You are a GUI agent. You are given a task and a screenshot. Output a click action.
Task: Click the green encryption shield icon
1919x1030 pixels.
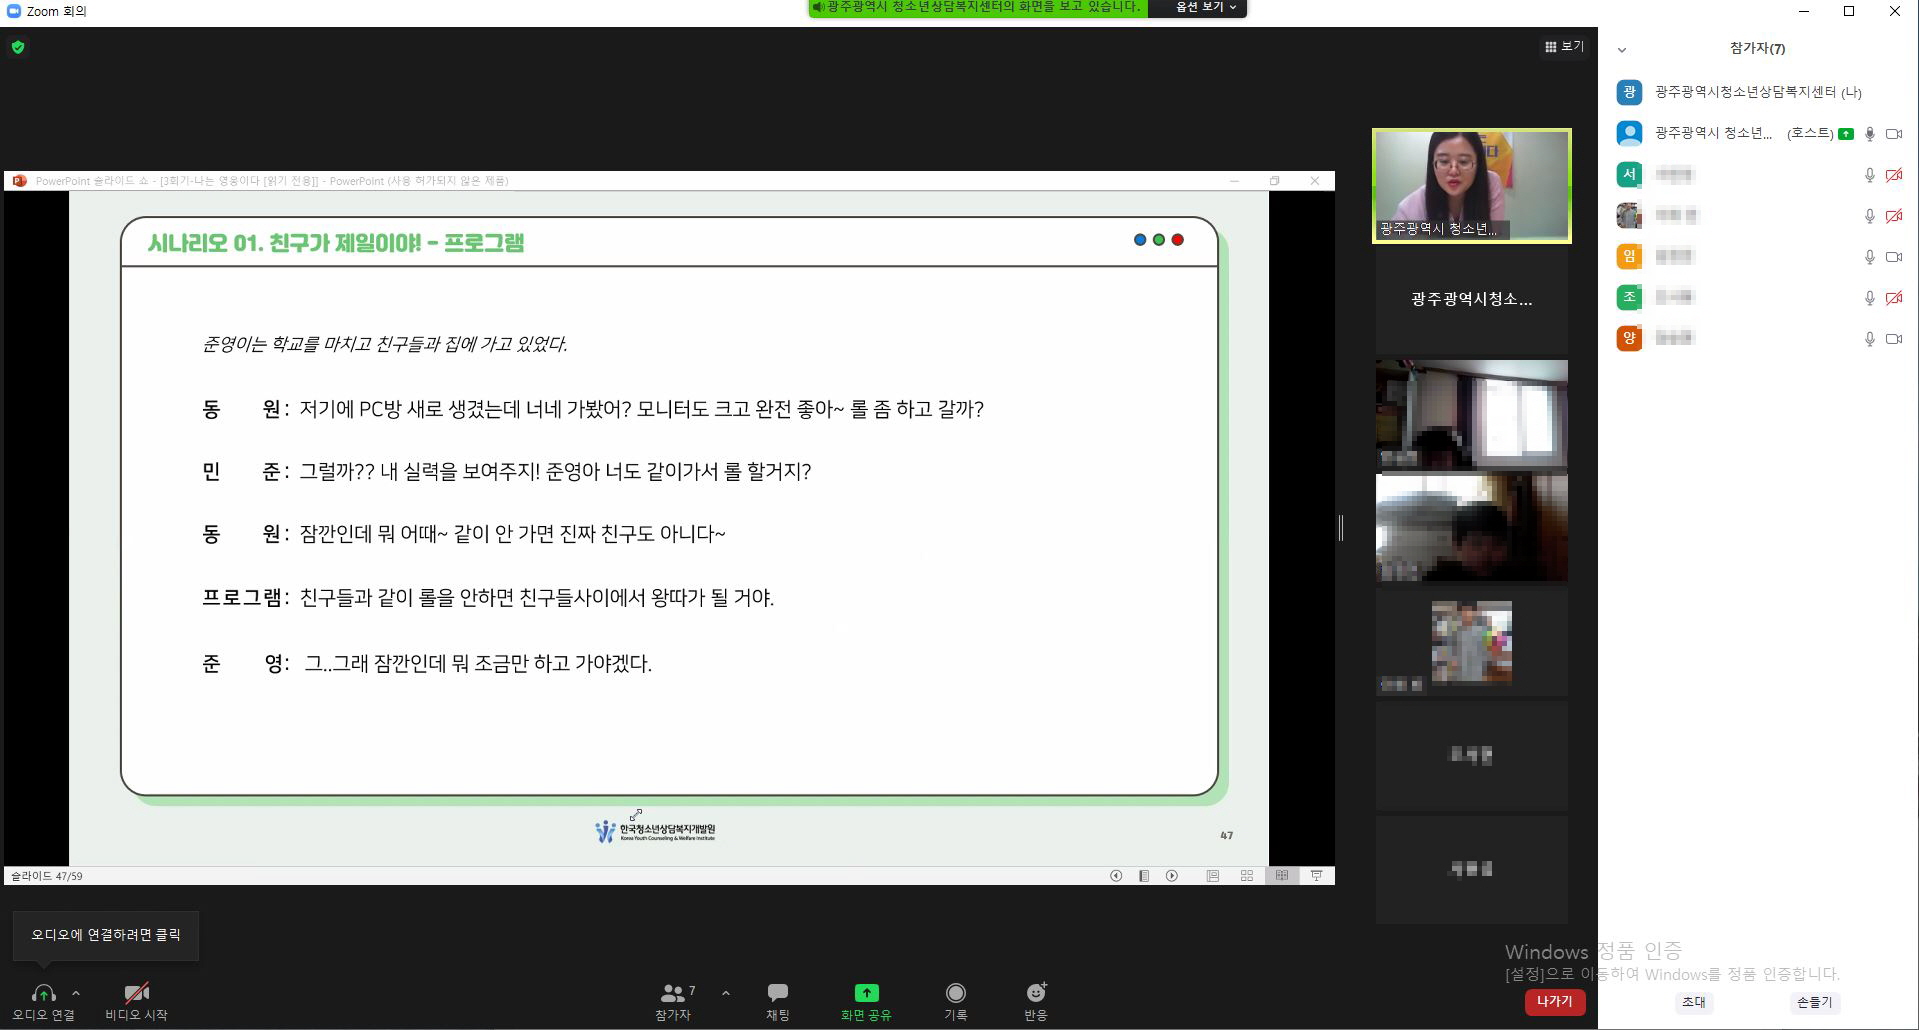18,47
